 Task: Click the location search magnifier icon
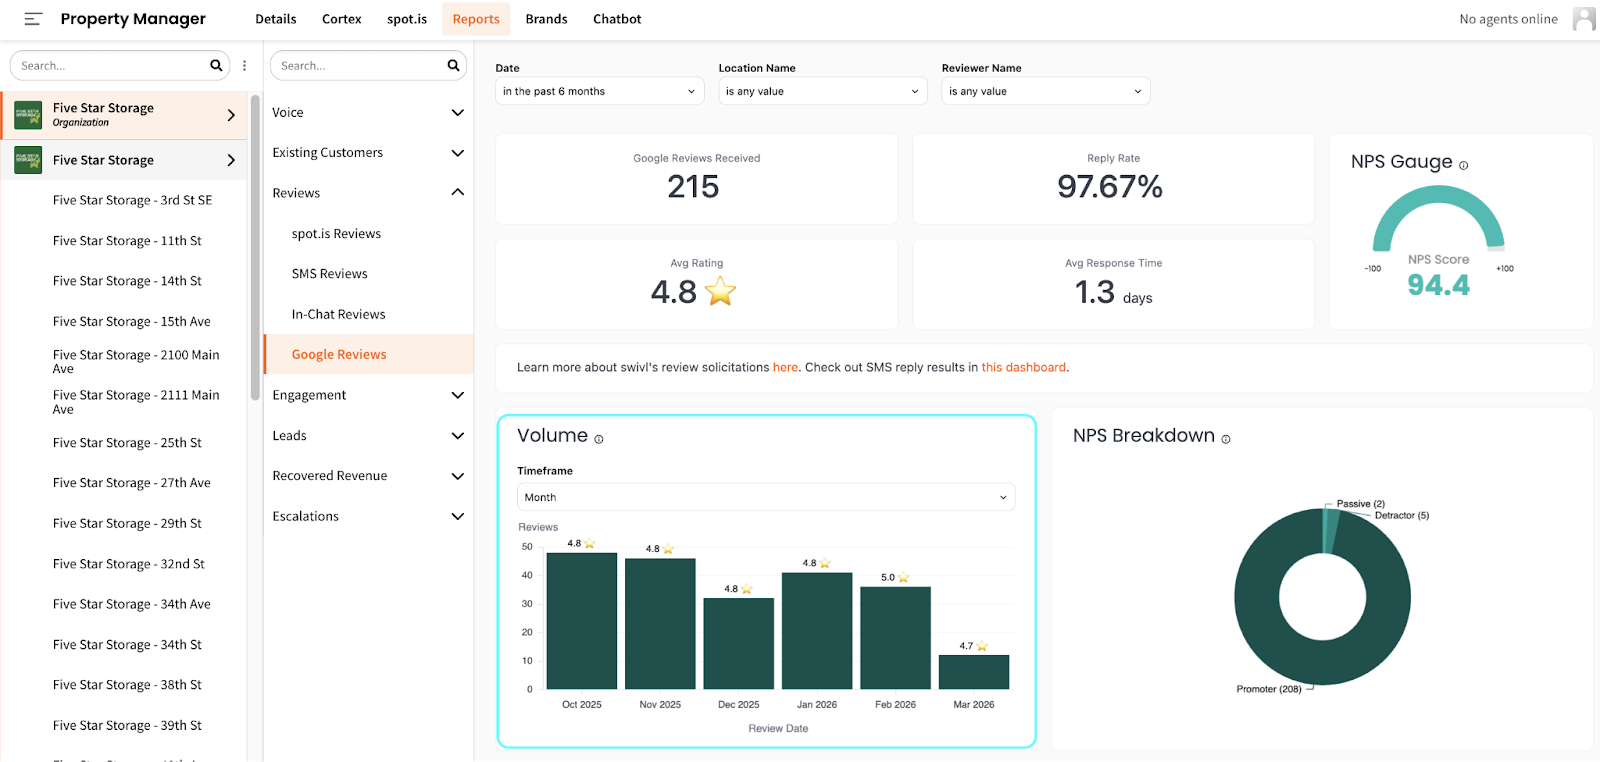216,65
